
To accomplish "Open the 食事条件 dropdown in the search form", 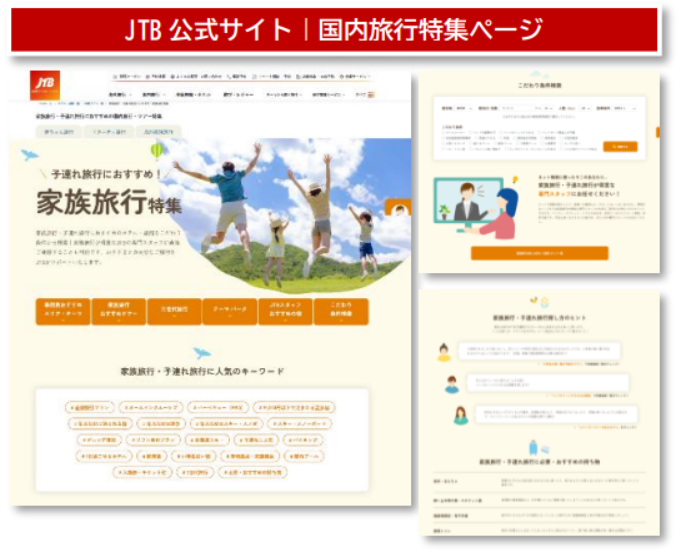I will coord(625,108).
